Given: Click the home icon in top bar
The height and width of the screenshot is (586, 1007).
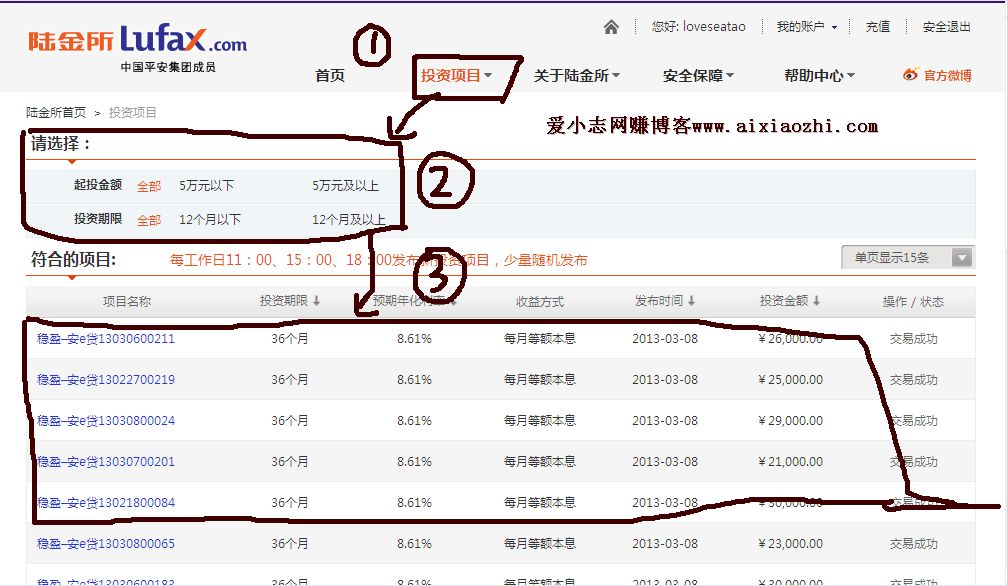Looking at the screenshot, I should [611, 27].
